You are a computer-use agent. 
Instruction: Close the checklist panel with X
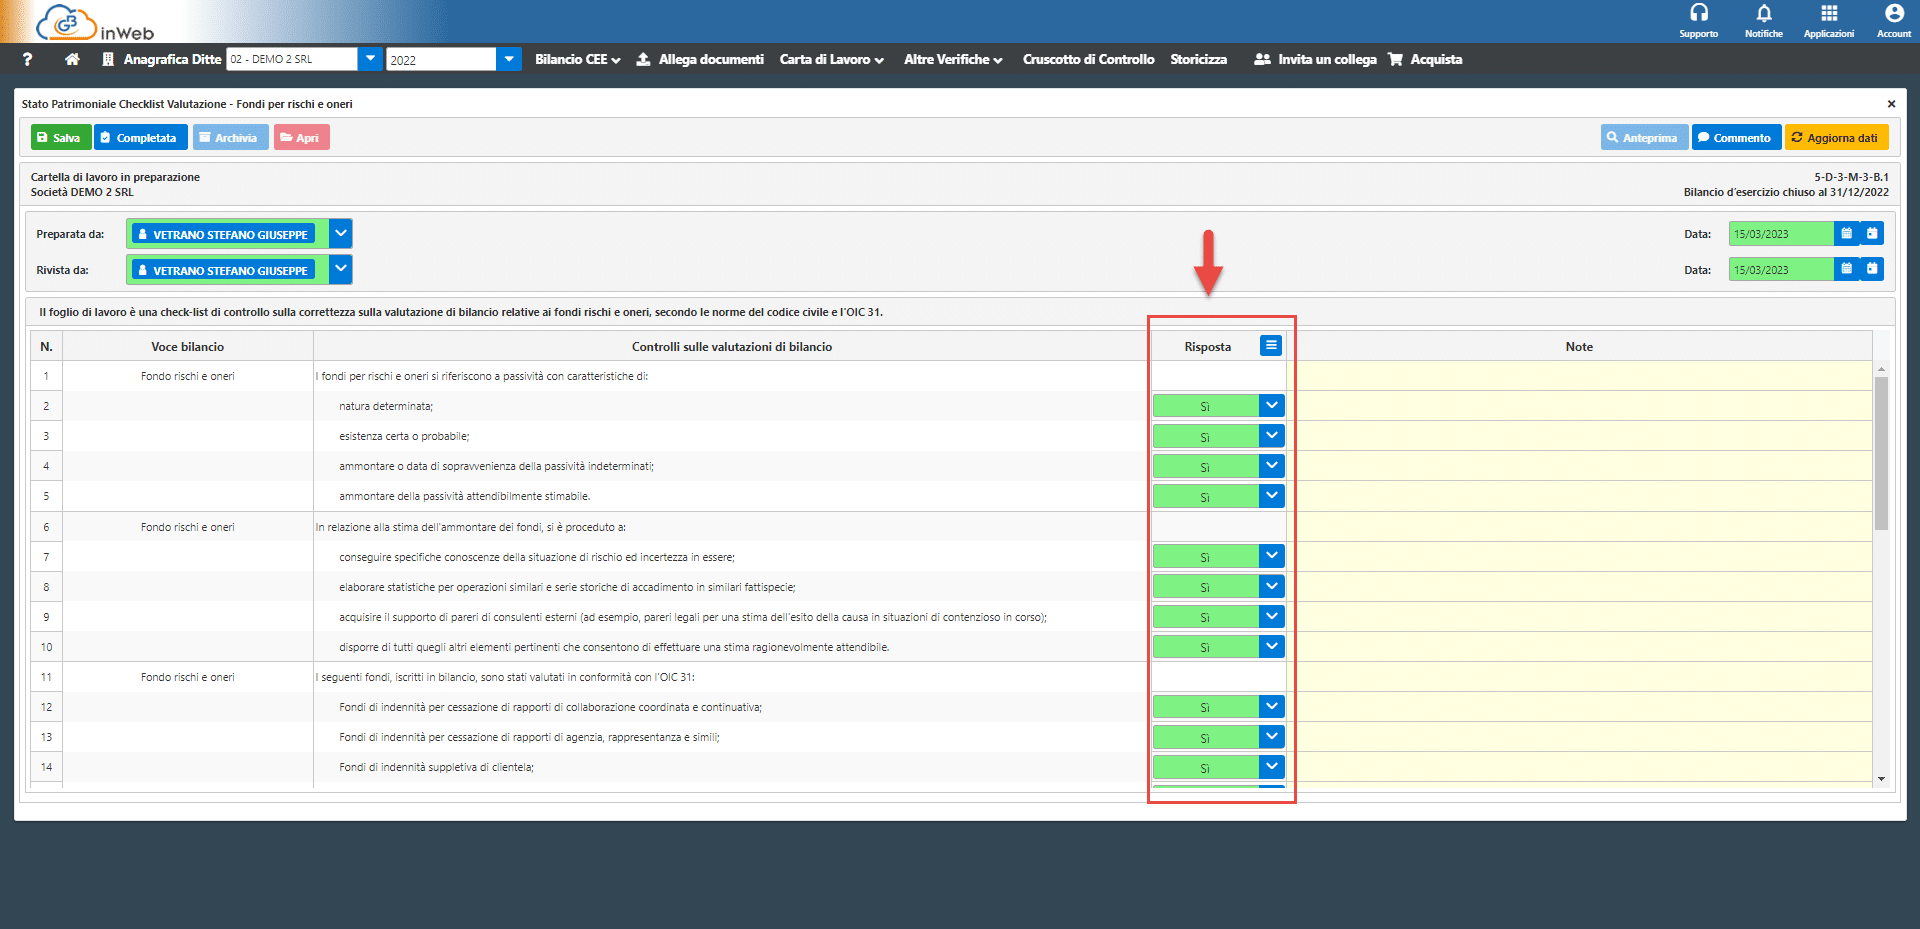click(x=1891, y=104)
